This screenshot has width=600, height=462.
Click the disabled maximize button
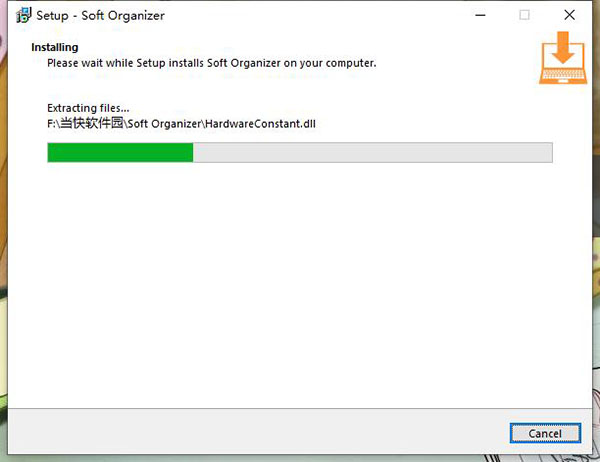click(524, 15)
